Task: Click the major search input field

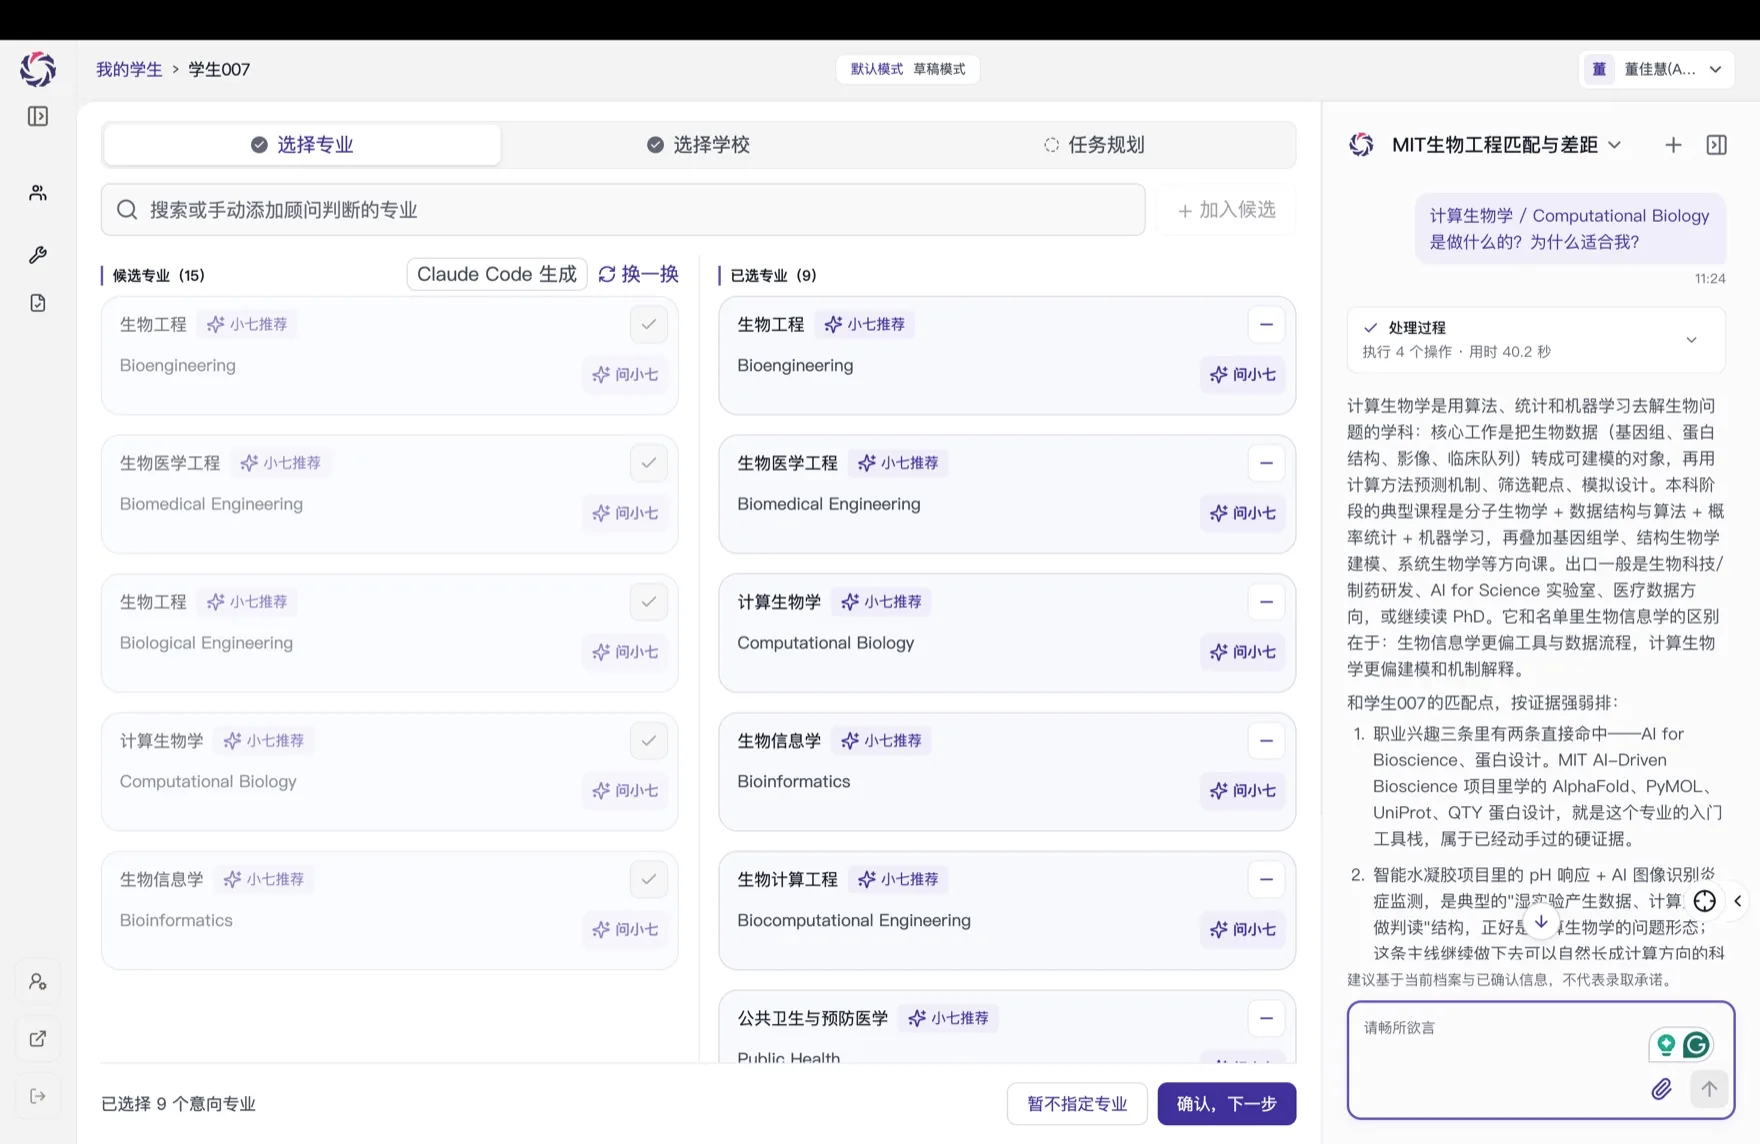Action: point(623,210)
